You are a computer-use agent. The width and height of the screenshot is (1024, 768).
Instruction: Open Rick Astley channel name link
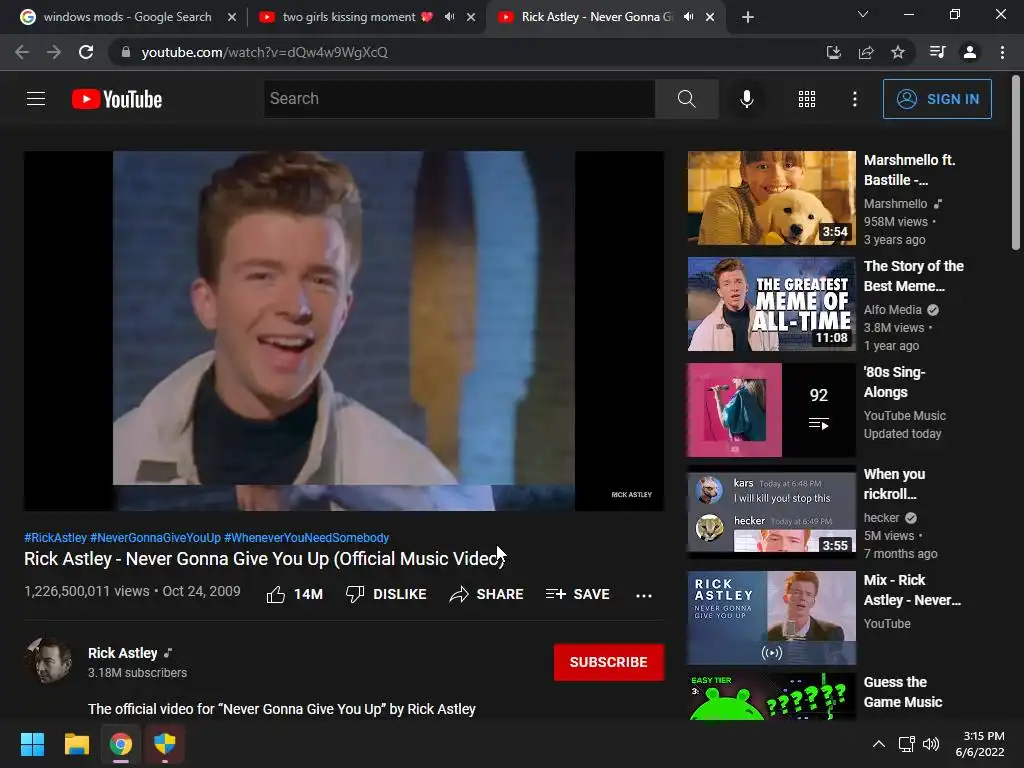click(x=123, y=653)
